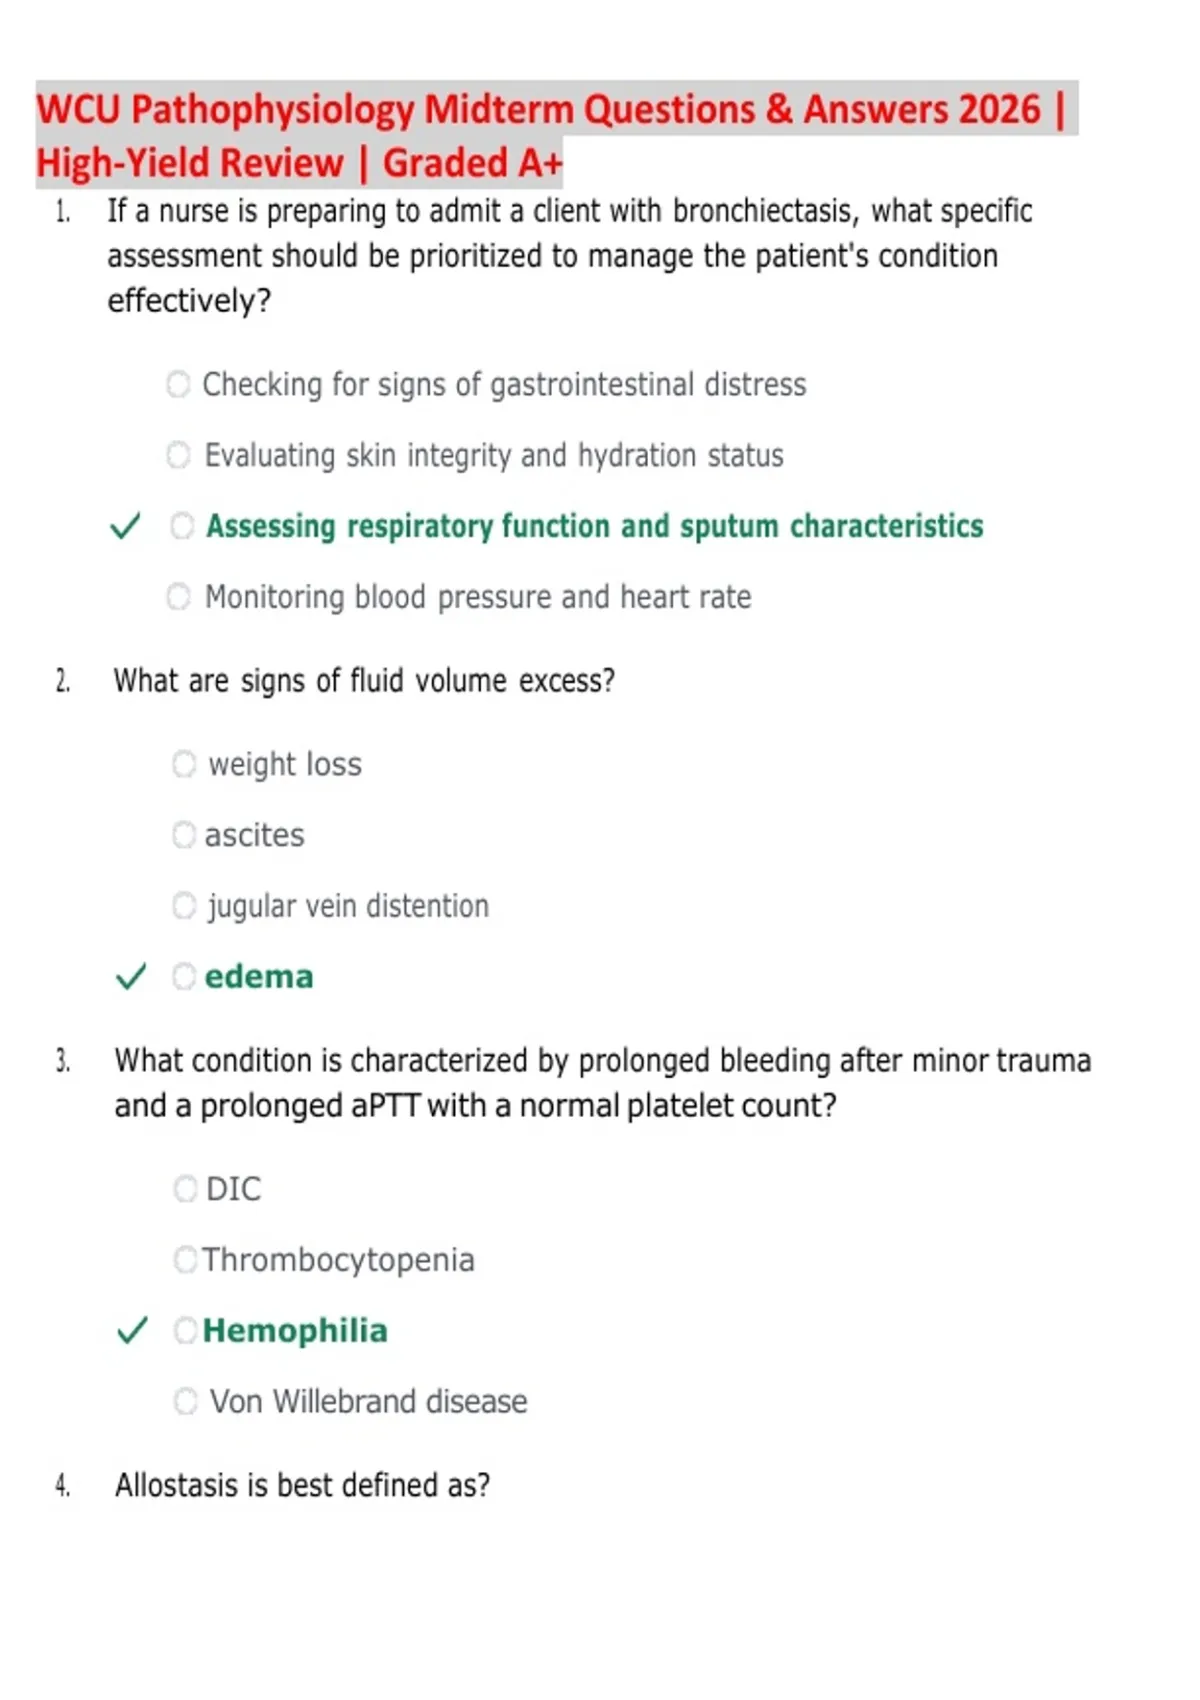This screenshot has width=1200, height=1700.
Task: Click question 4 'Allostasis is best defined as?'
Action: point(302,1485)
